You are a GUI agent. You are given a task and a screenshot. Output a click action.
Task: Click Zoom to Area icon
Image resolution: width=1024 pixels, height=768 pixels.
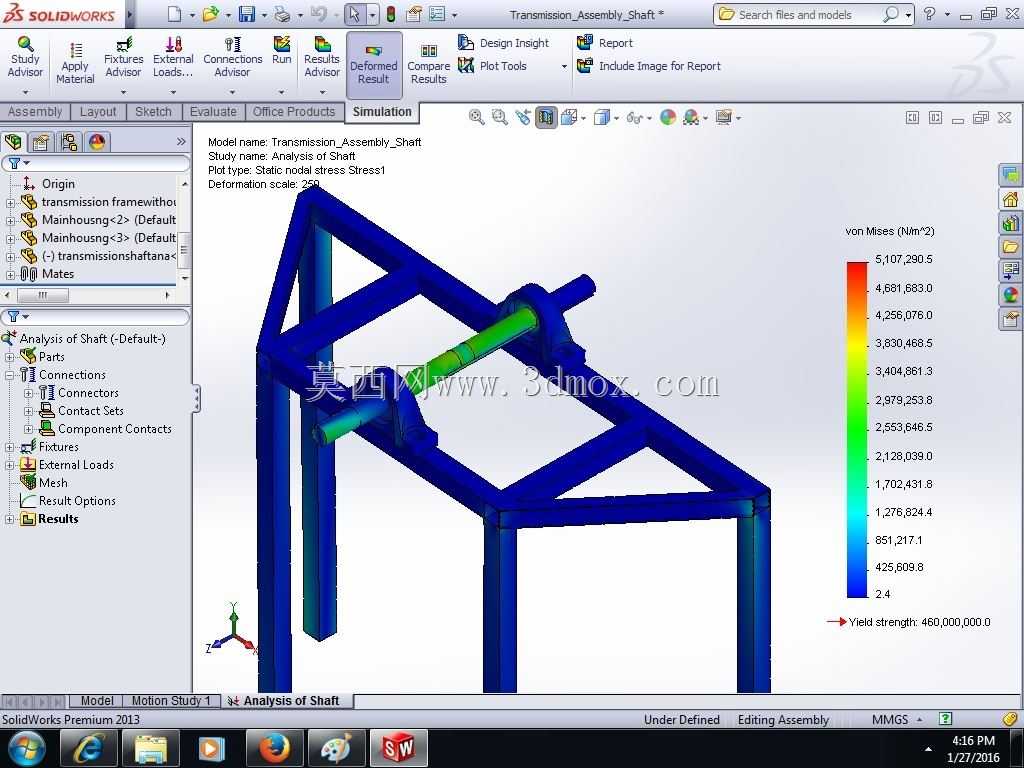pyautogui.click(x=500, y=118)
